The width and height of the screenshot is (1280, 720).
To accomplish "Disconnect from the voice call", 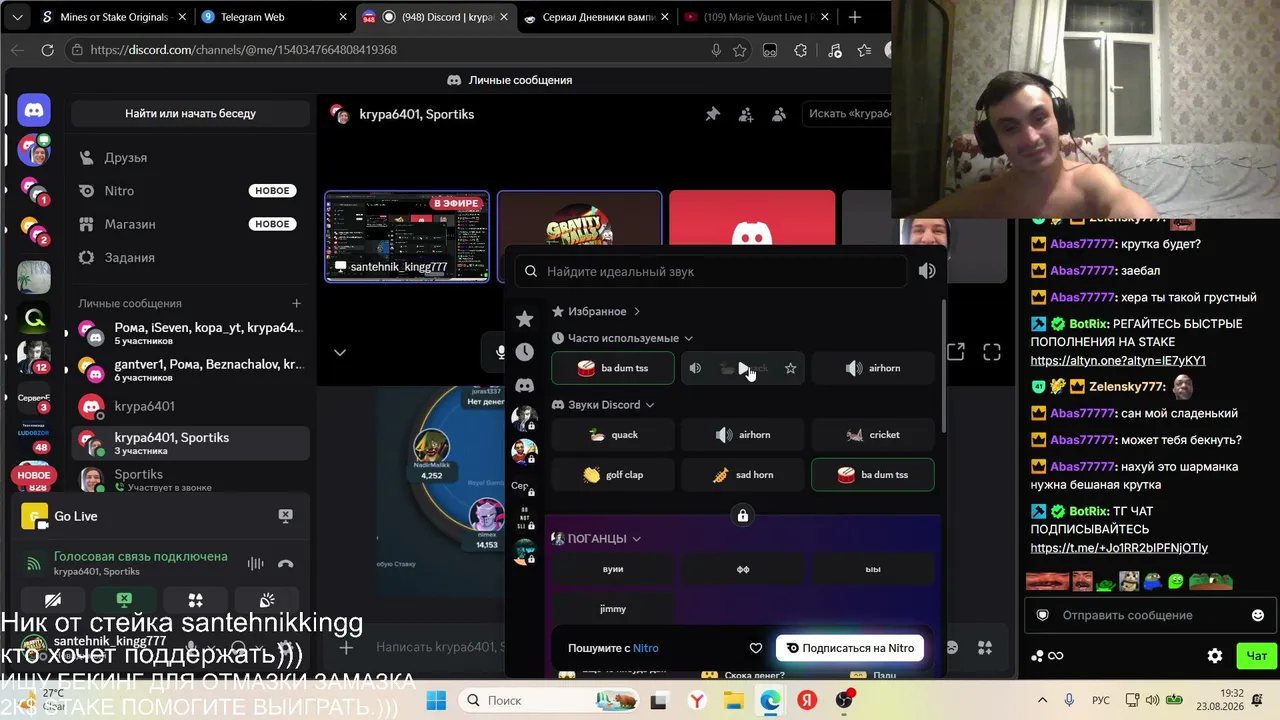I will pyautogui.click(x=286, y=564).
